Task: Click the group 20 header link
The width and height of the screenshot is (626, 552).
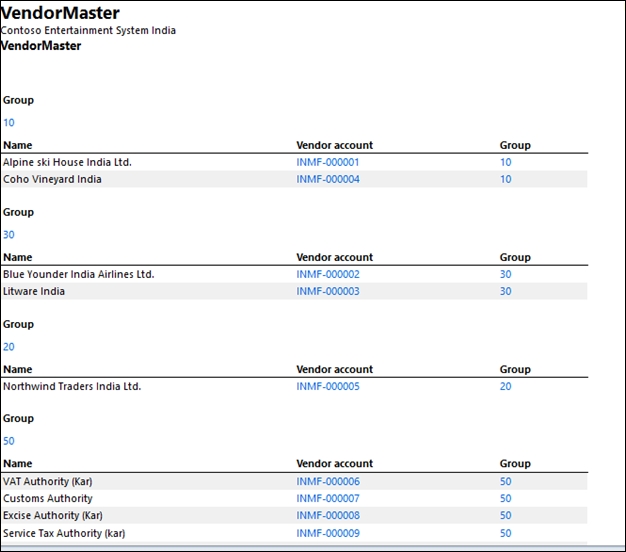Action: pyautogui.click(x=9, y=347)
